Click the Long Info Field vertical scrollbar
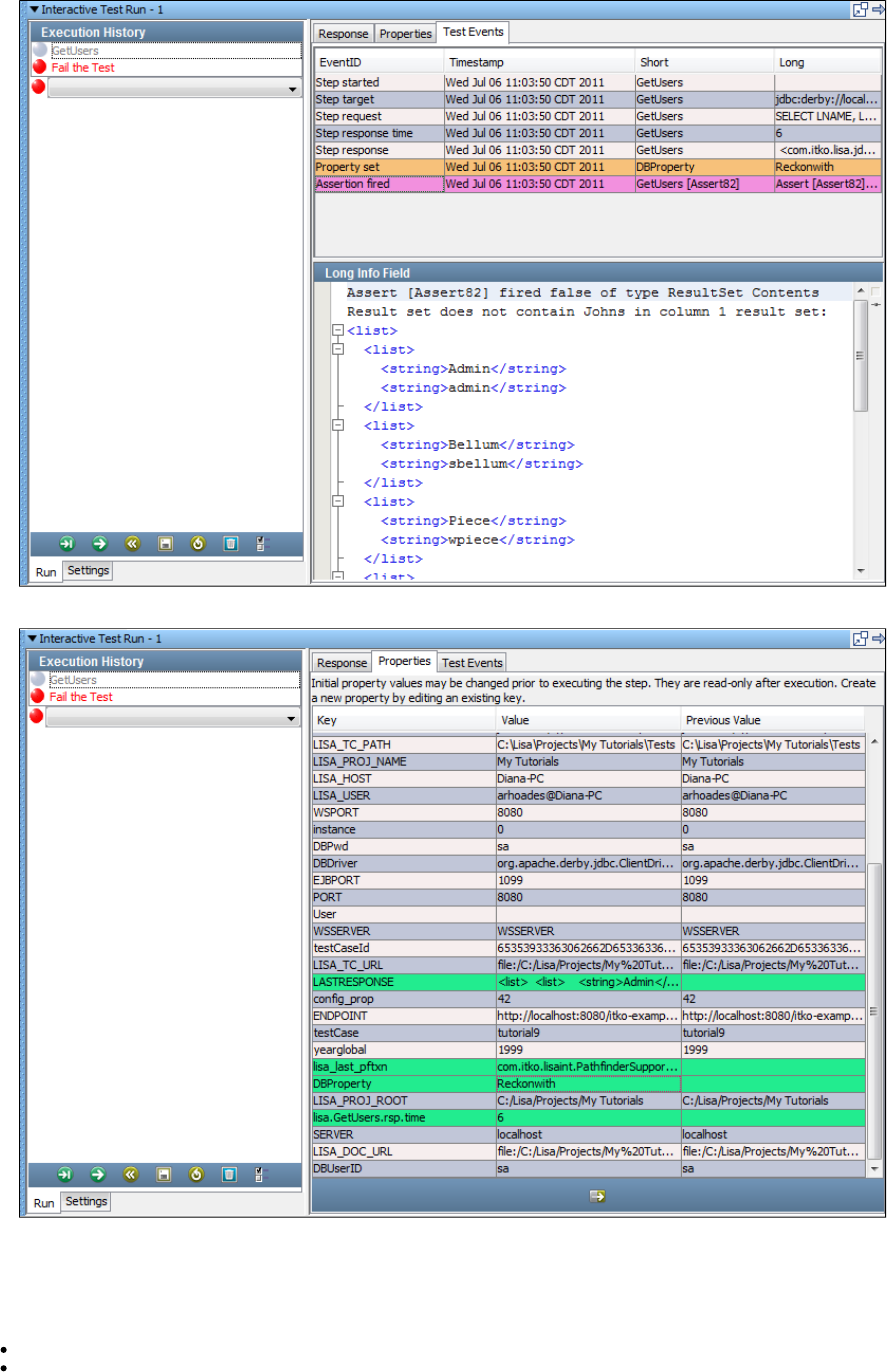Viewport: 887px width, 1372px height. (860, 357)
